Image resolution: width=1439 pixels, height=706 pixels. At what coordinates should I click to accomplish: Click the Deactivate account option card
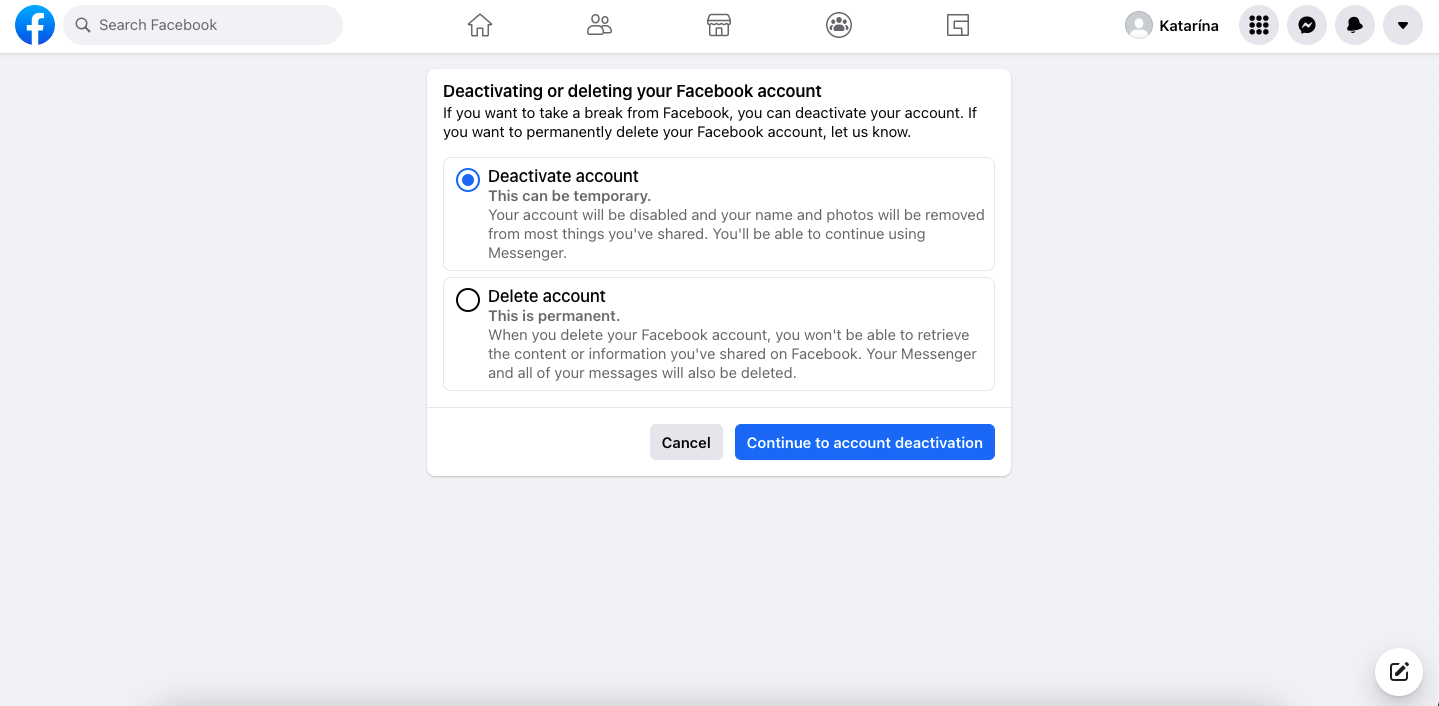point(719,214)
